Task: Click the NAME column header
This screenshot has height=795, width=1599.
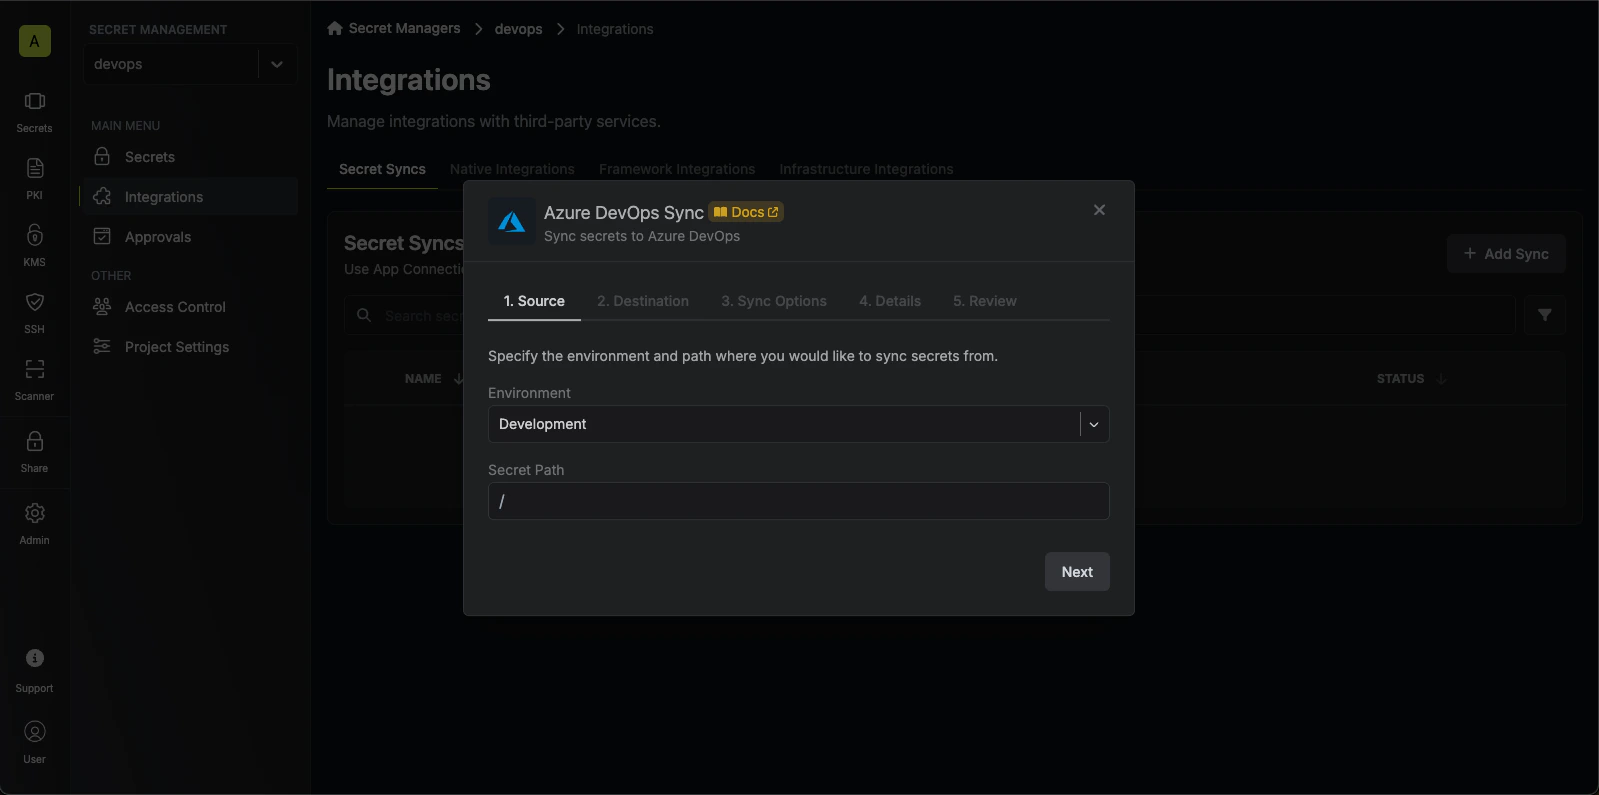Action: [x=423, y=379]
